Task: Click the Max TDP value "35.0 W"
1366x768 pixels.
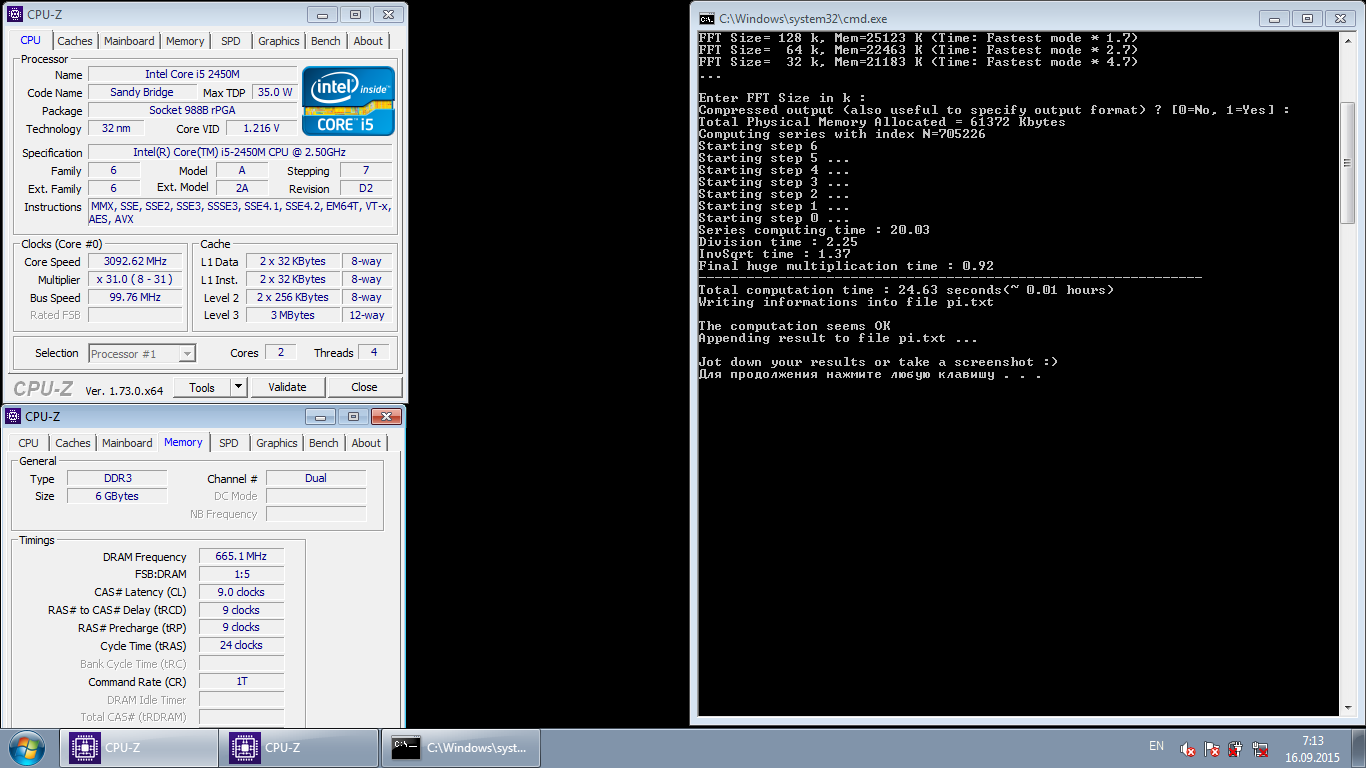Action: click(x=274, y=92)
